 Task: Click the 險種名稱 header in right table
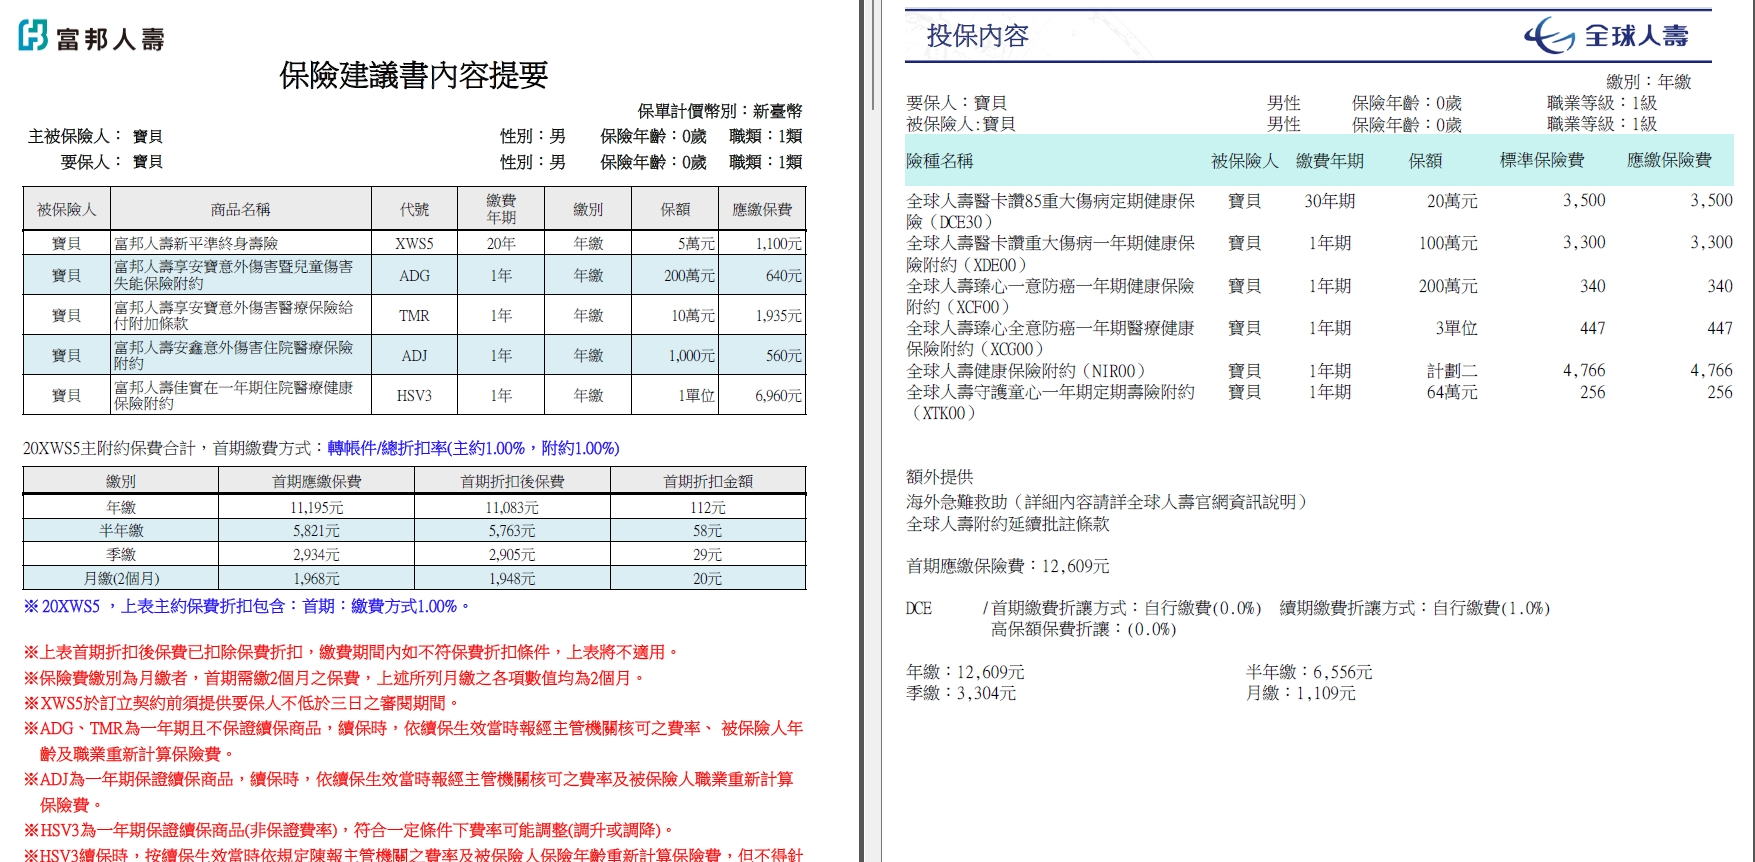(939, 161)
